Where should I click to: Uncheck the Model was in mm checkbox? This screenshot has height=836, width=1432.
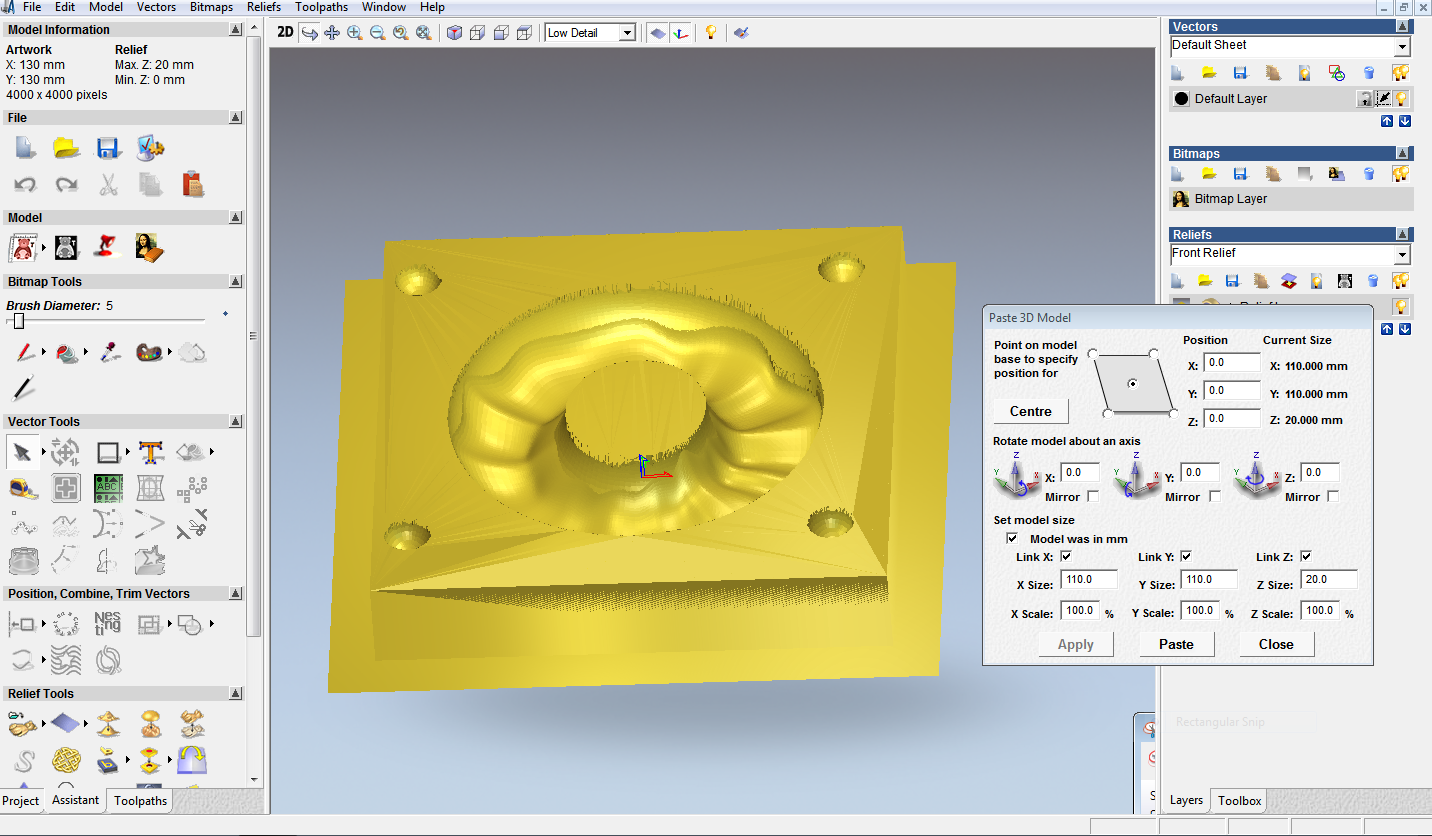pyautogui.click(x=1012, y=538)
